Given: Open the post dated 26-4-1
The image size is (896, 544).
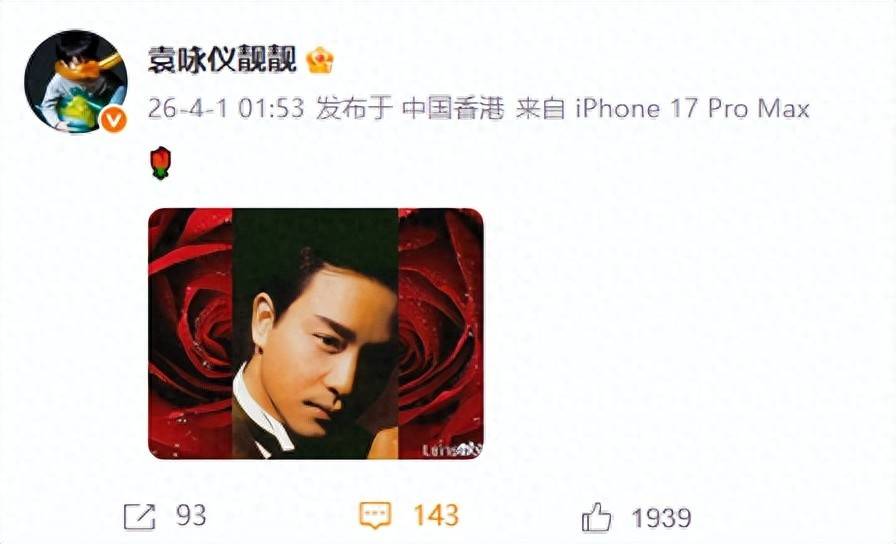Looking at the screenshot, I should [187, 108].
